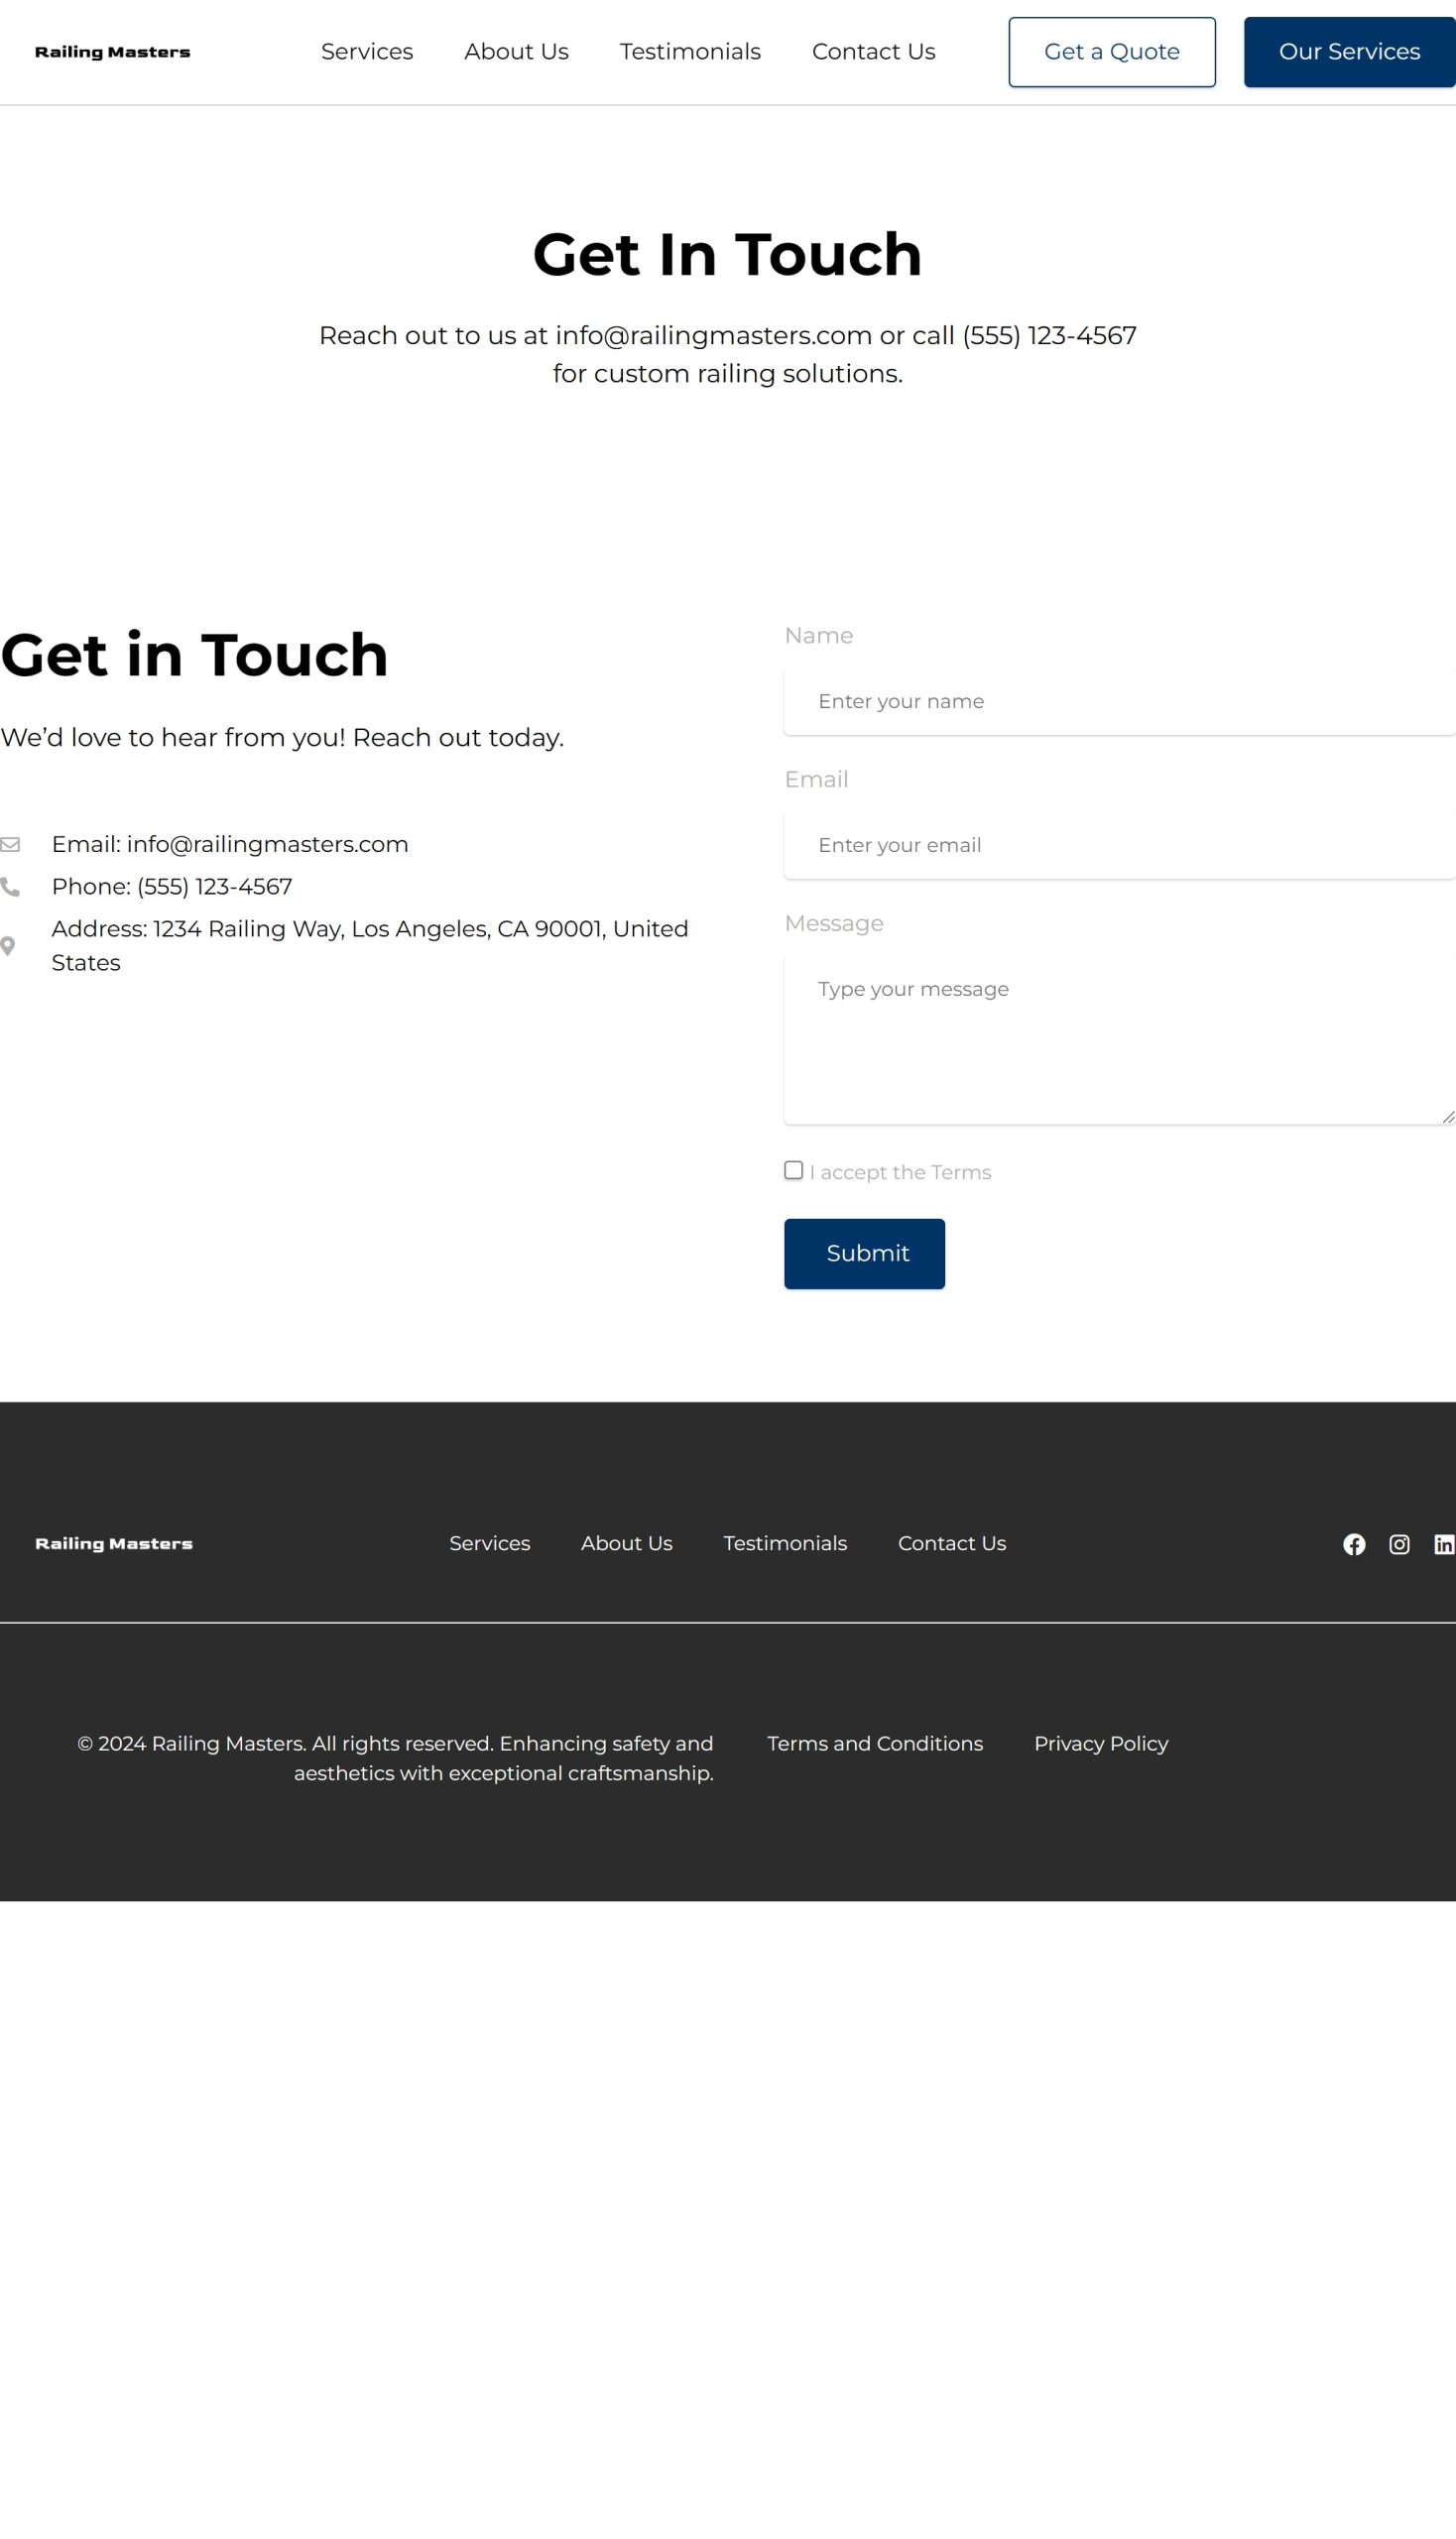Open the Facebook icon in footer

coord(1353,1544)
